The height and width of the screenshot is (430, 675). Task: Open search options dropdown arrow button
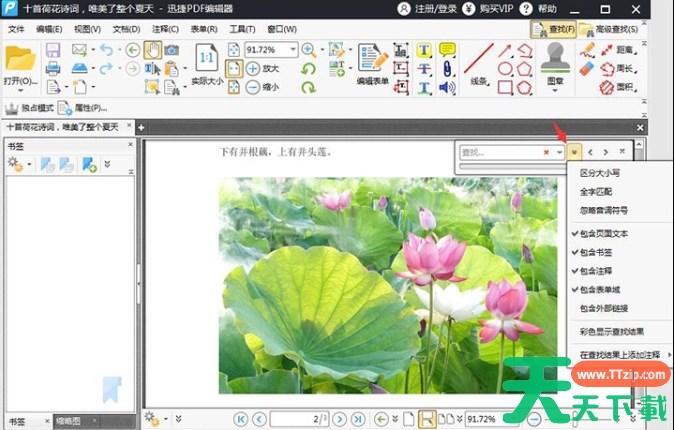[574, 152]
